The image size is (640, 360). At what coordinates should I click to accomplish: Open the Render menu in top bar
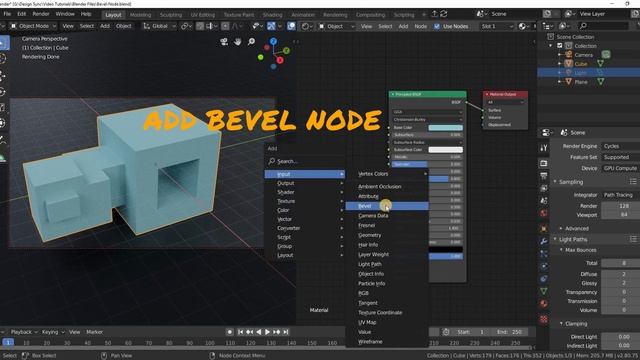click(x=41, y=14)
